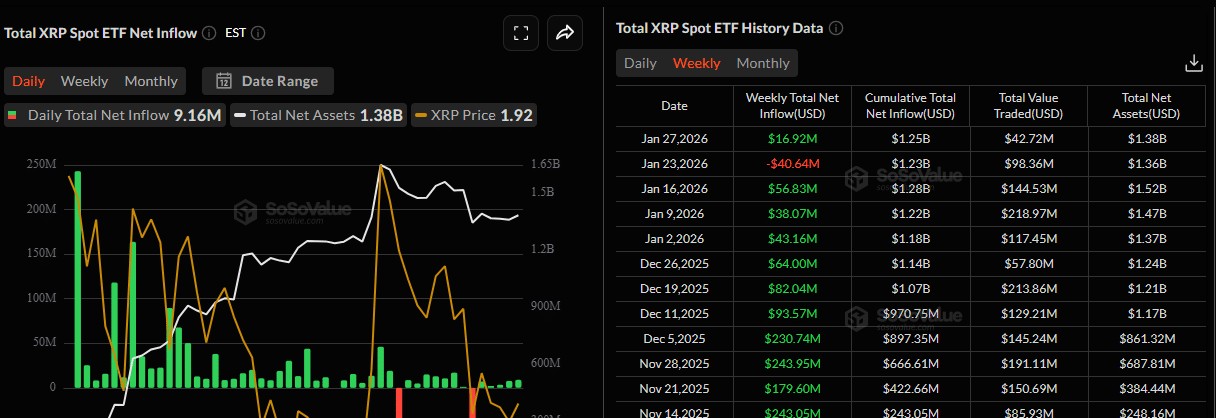Click the Dec 26,2025 date cell
This screenshot has height=418, width=1216.
coord(675,264)
